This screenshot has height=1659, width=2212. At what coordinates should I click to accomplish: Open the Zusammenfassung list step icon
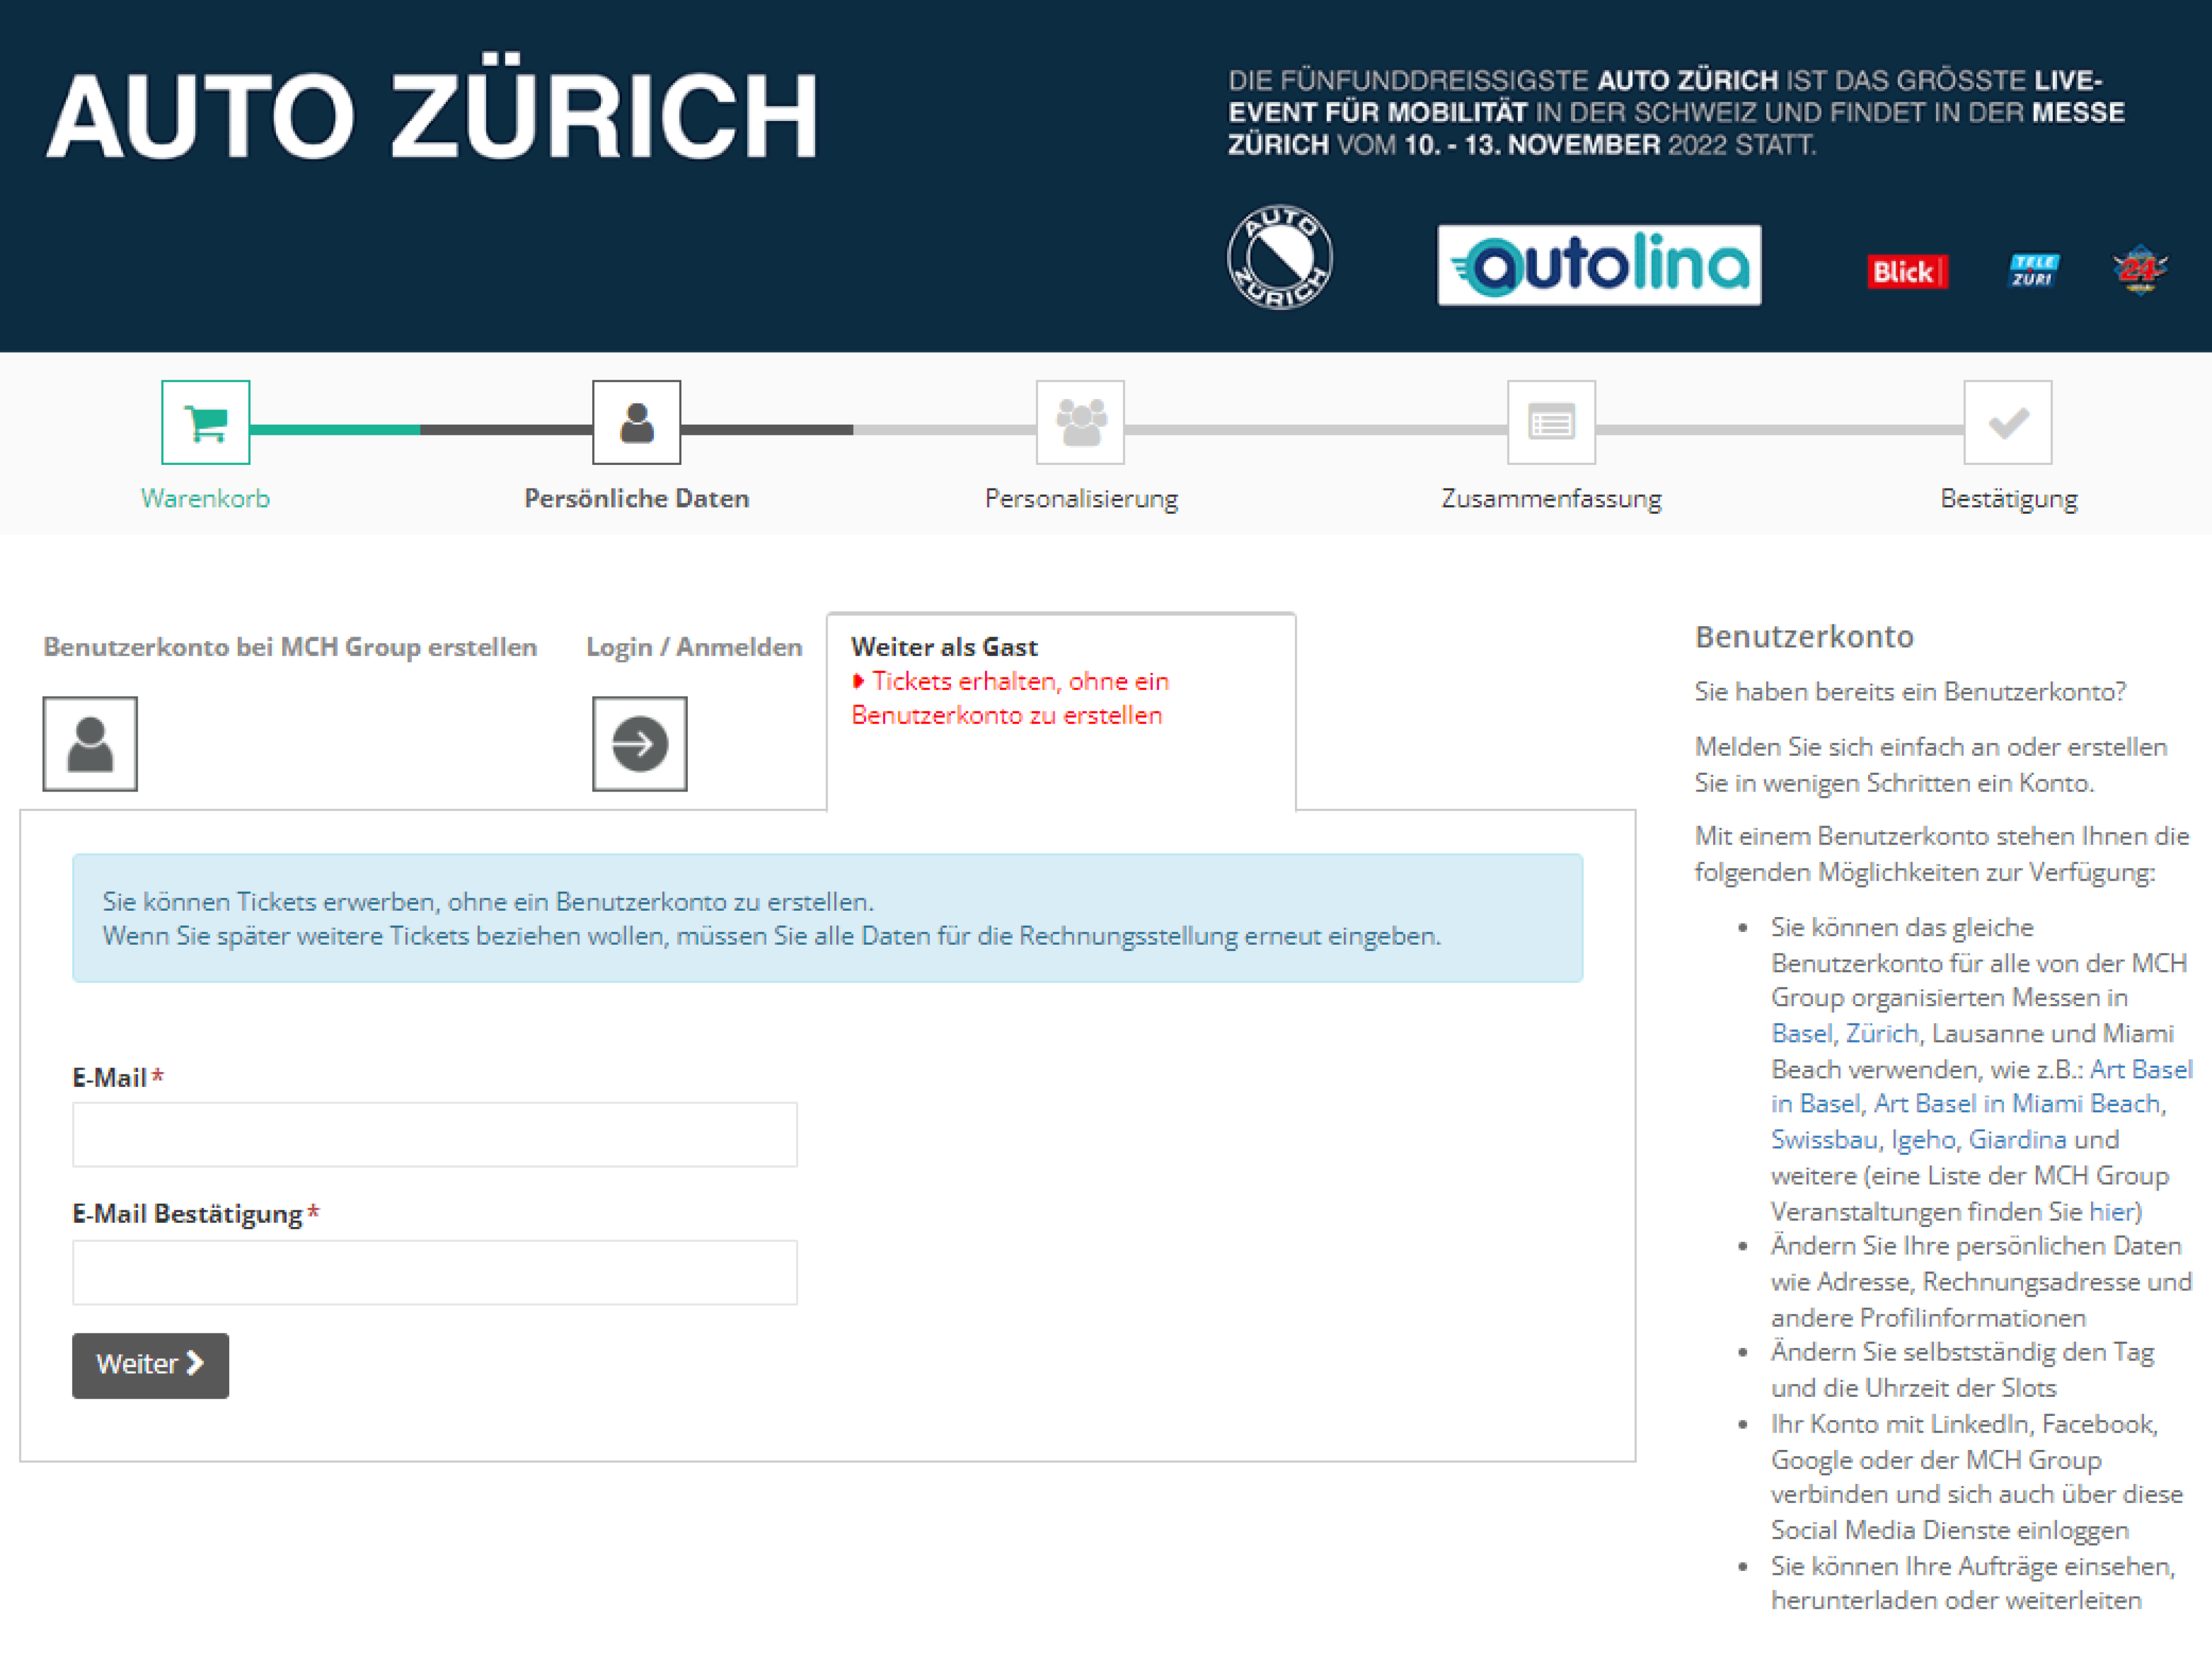[1551, 422]
